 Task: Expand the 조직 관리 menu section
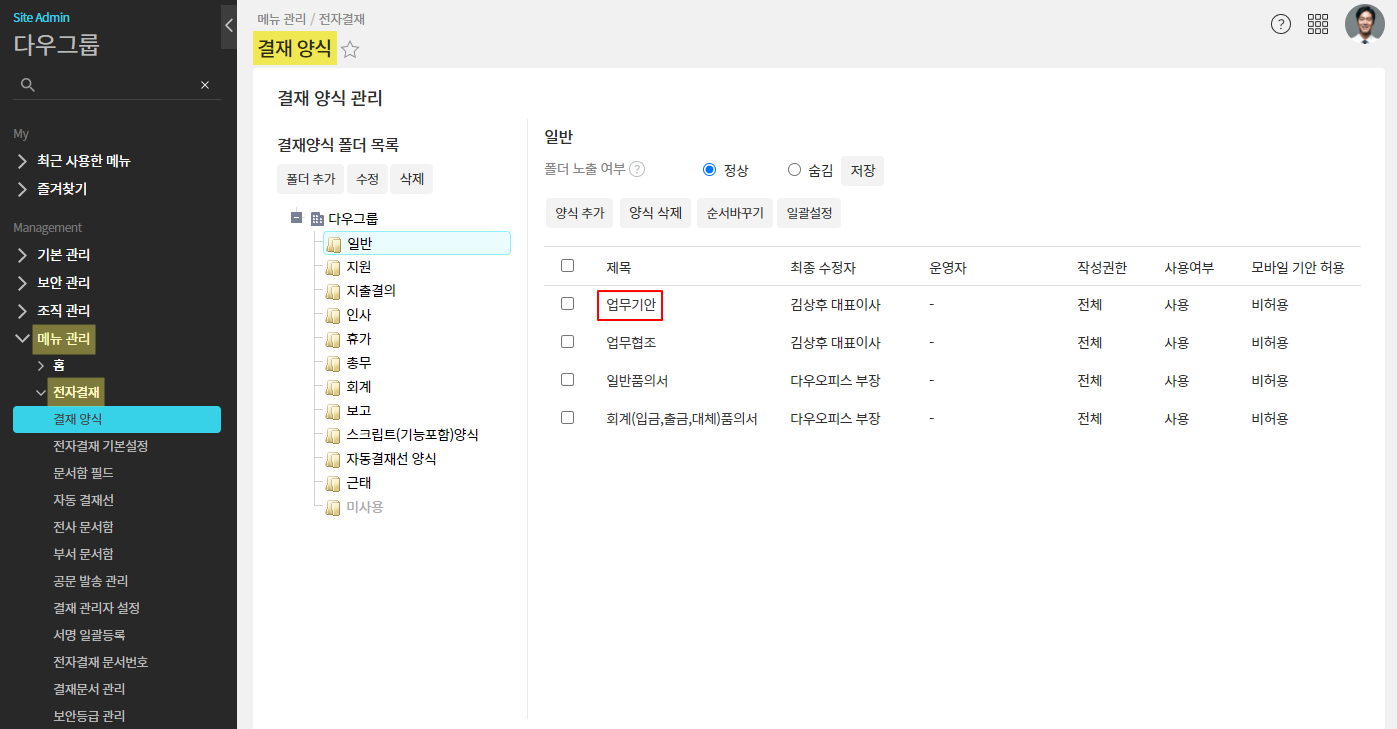point(62,311)
